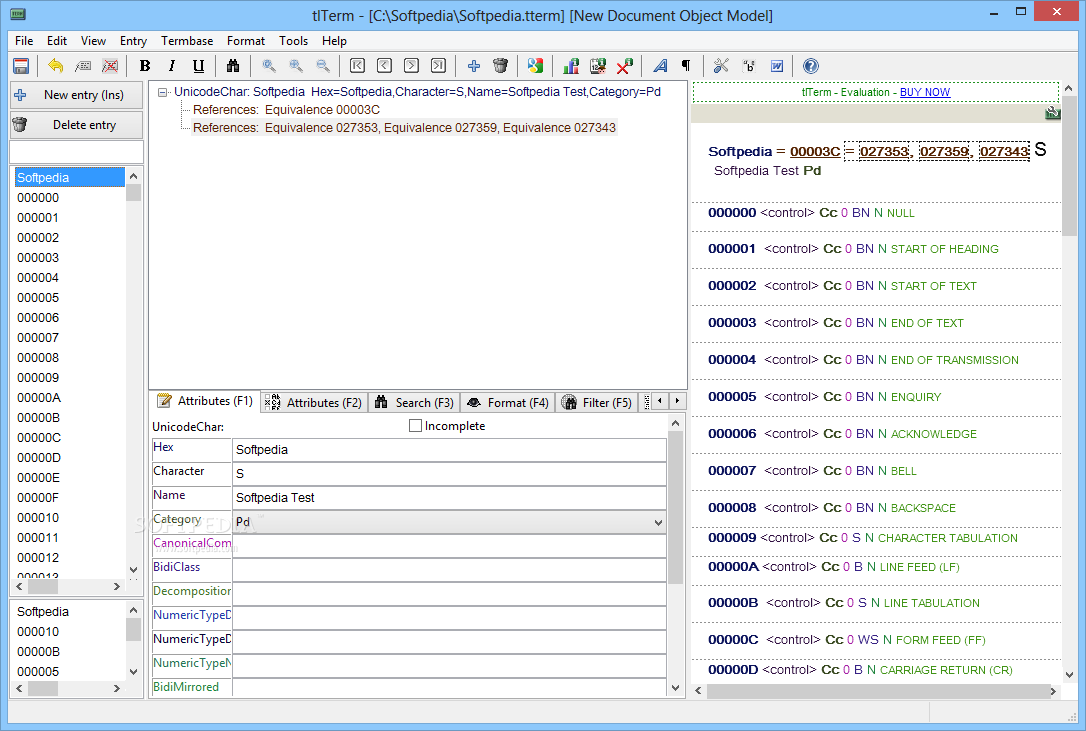This screenshot has width=1086, height=731.
Task: Click the Word document export icon
Action: tap(777, 66)
